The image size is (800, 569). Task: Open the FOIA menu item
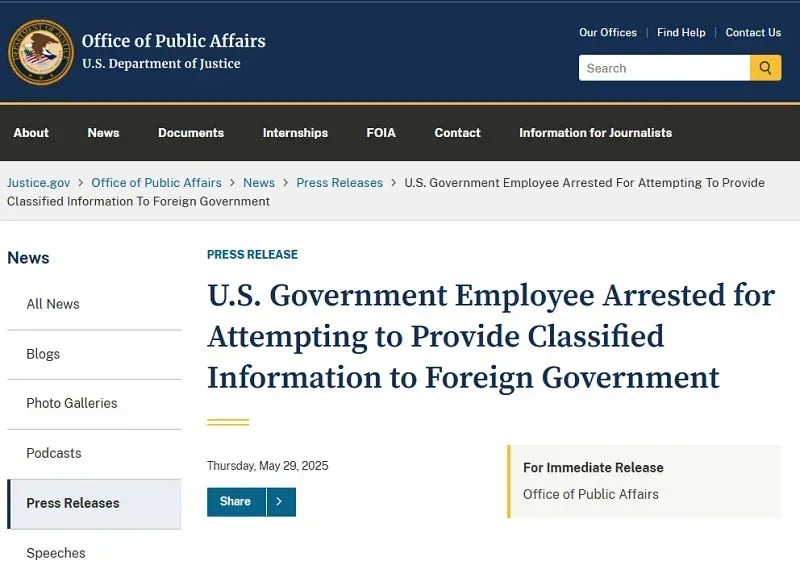coord(381,133)
